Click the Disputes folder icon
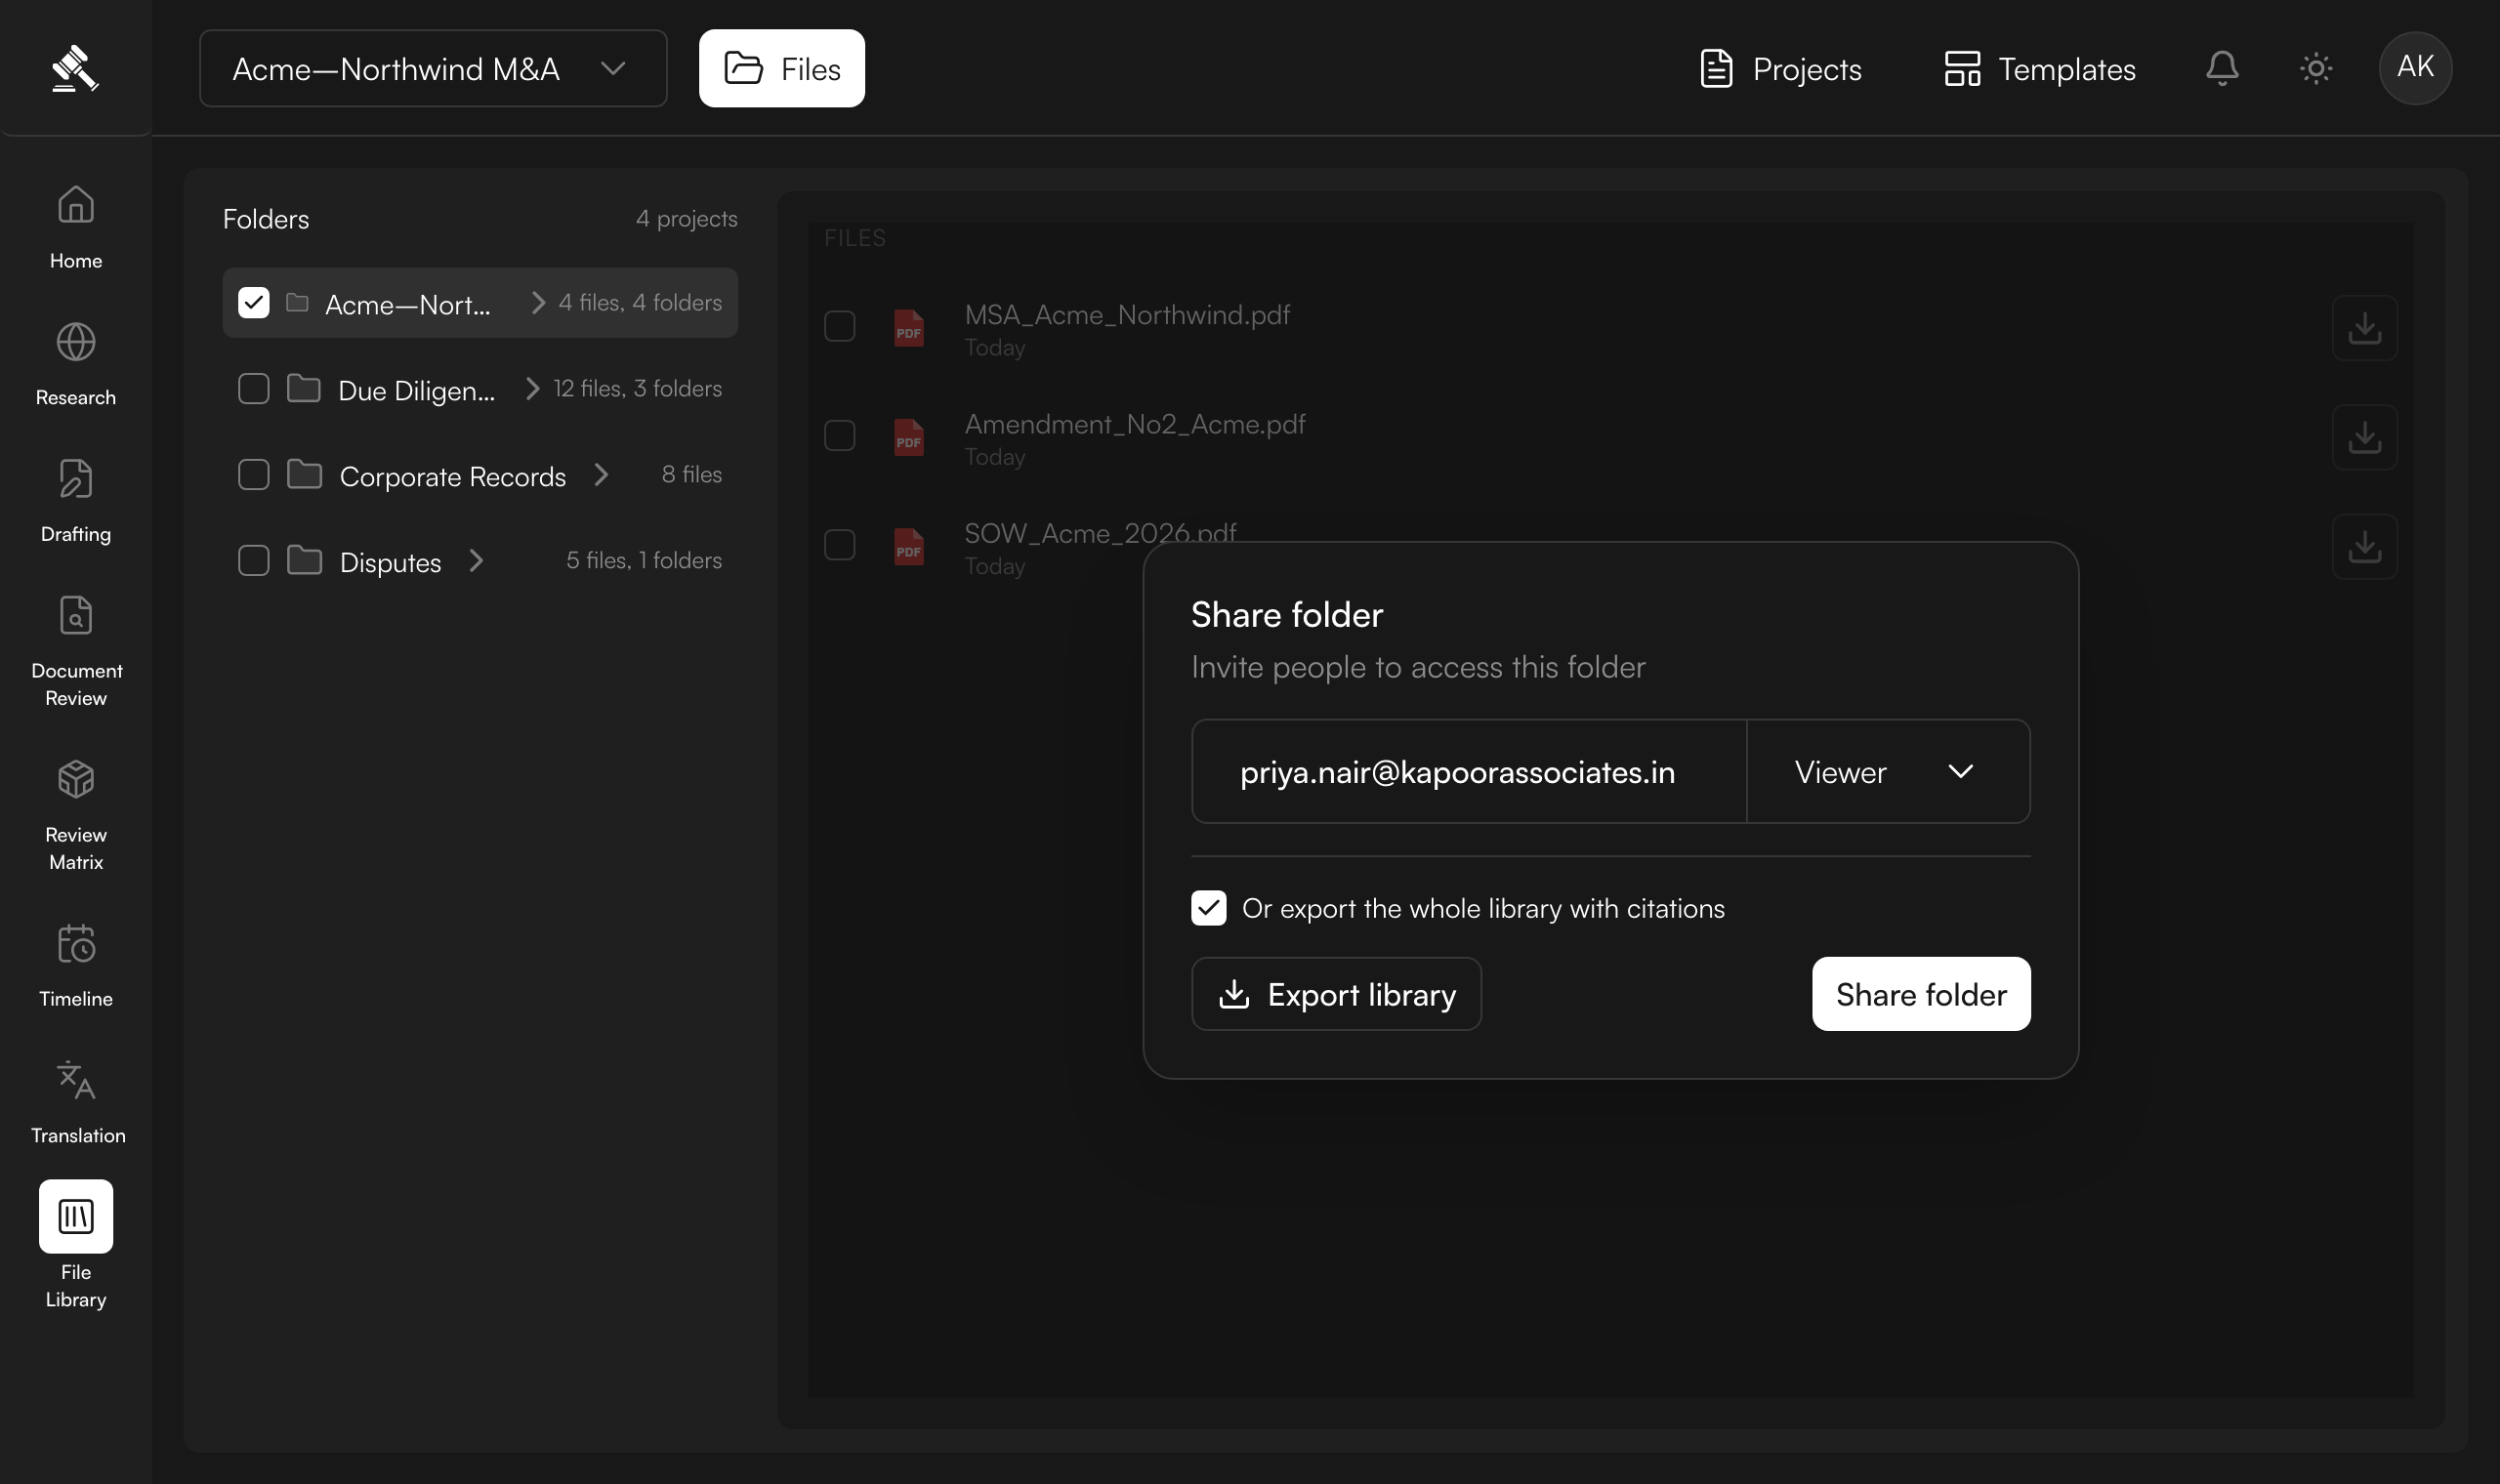 click(304, 560)
